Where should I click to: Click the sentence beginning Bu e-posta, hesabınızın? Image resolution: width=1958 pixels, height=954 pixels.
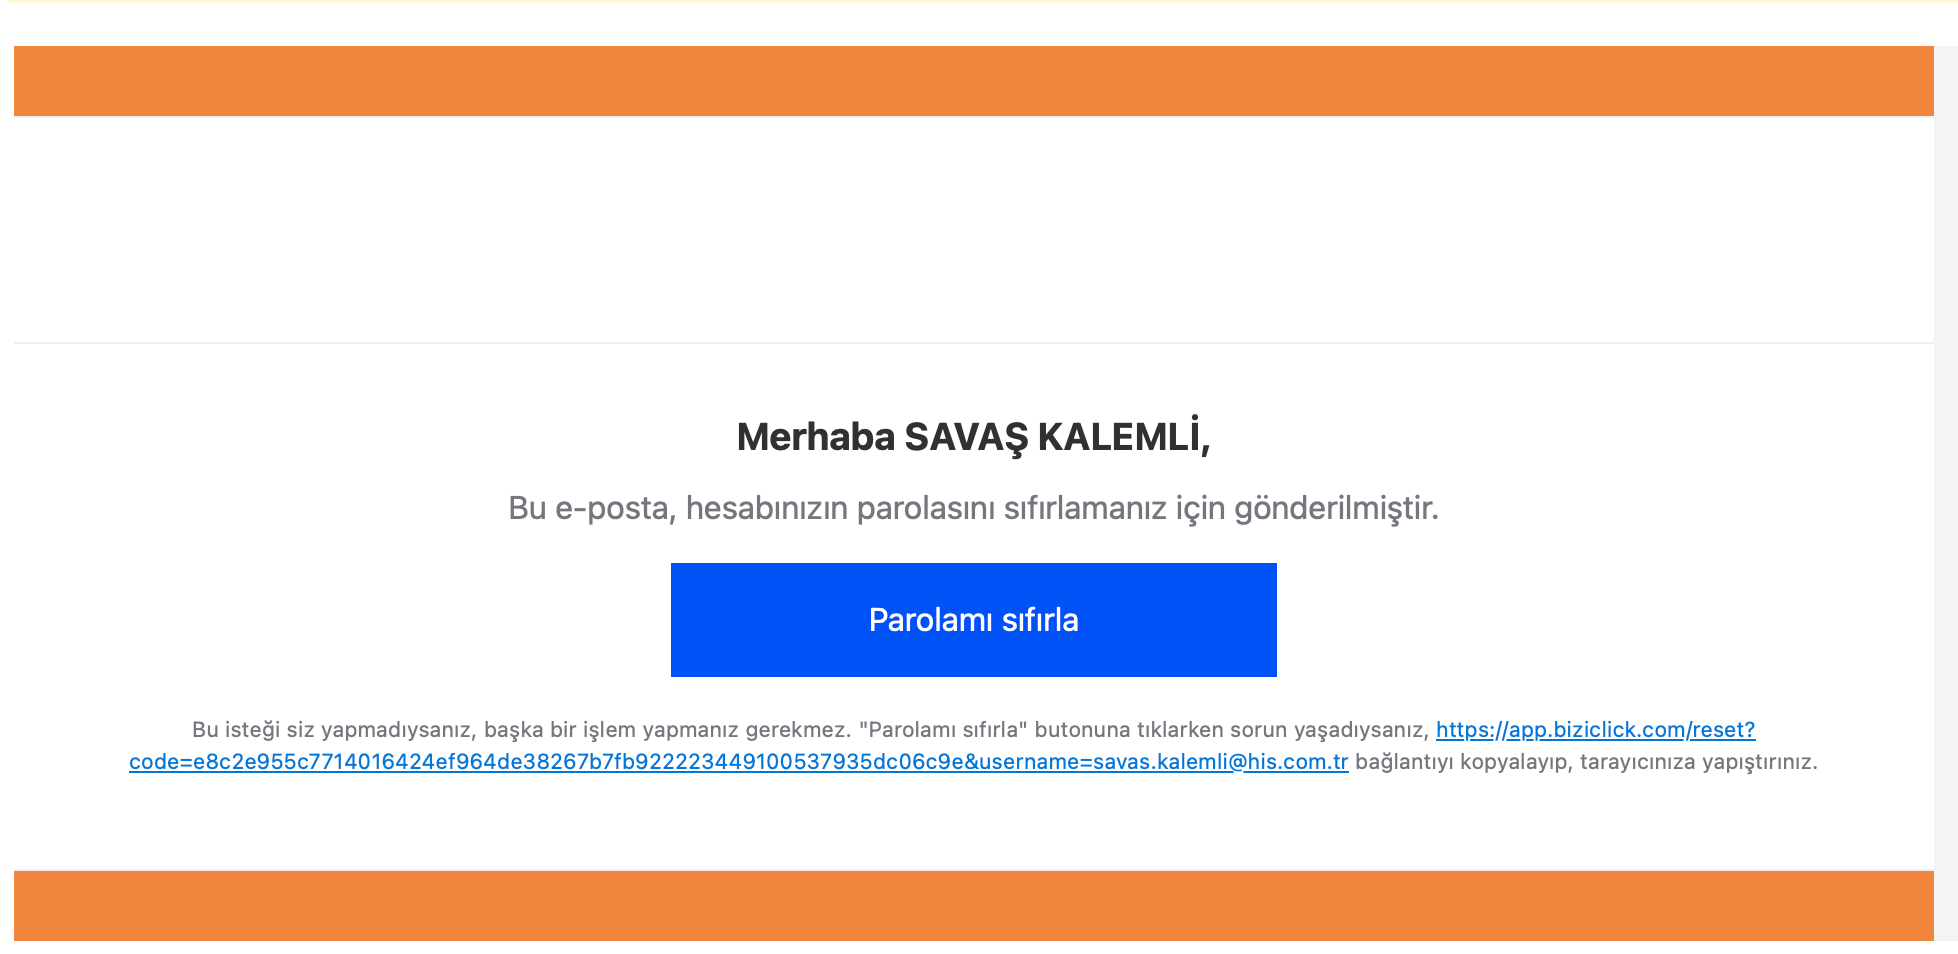pos(973,508)
